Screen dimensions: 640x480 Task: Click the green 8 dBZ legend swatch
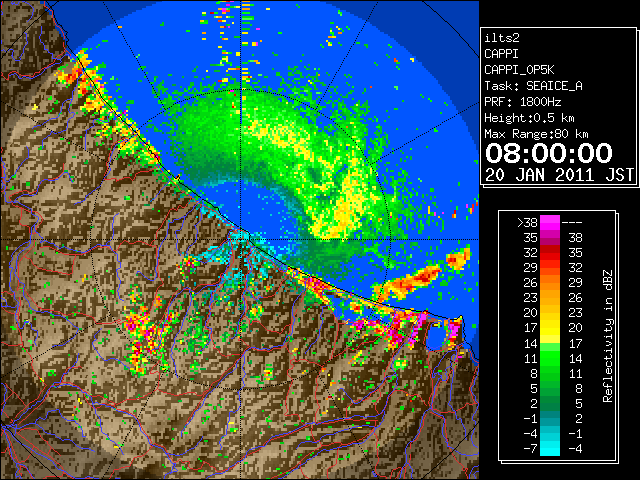550,373
